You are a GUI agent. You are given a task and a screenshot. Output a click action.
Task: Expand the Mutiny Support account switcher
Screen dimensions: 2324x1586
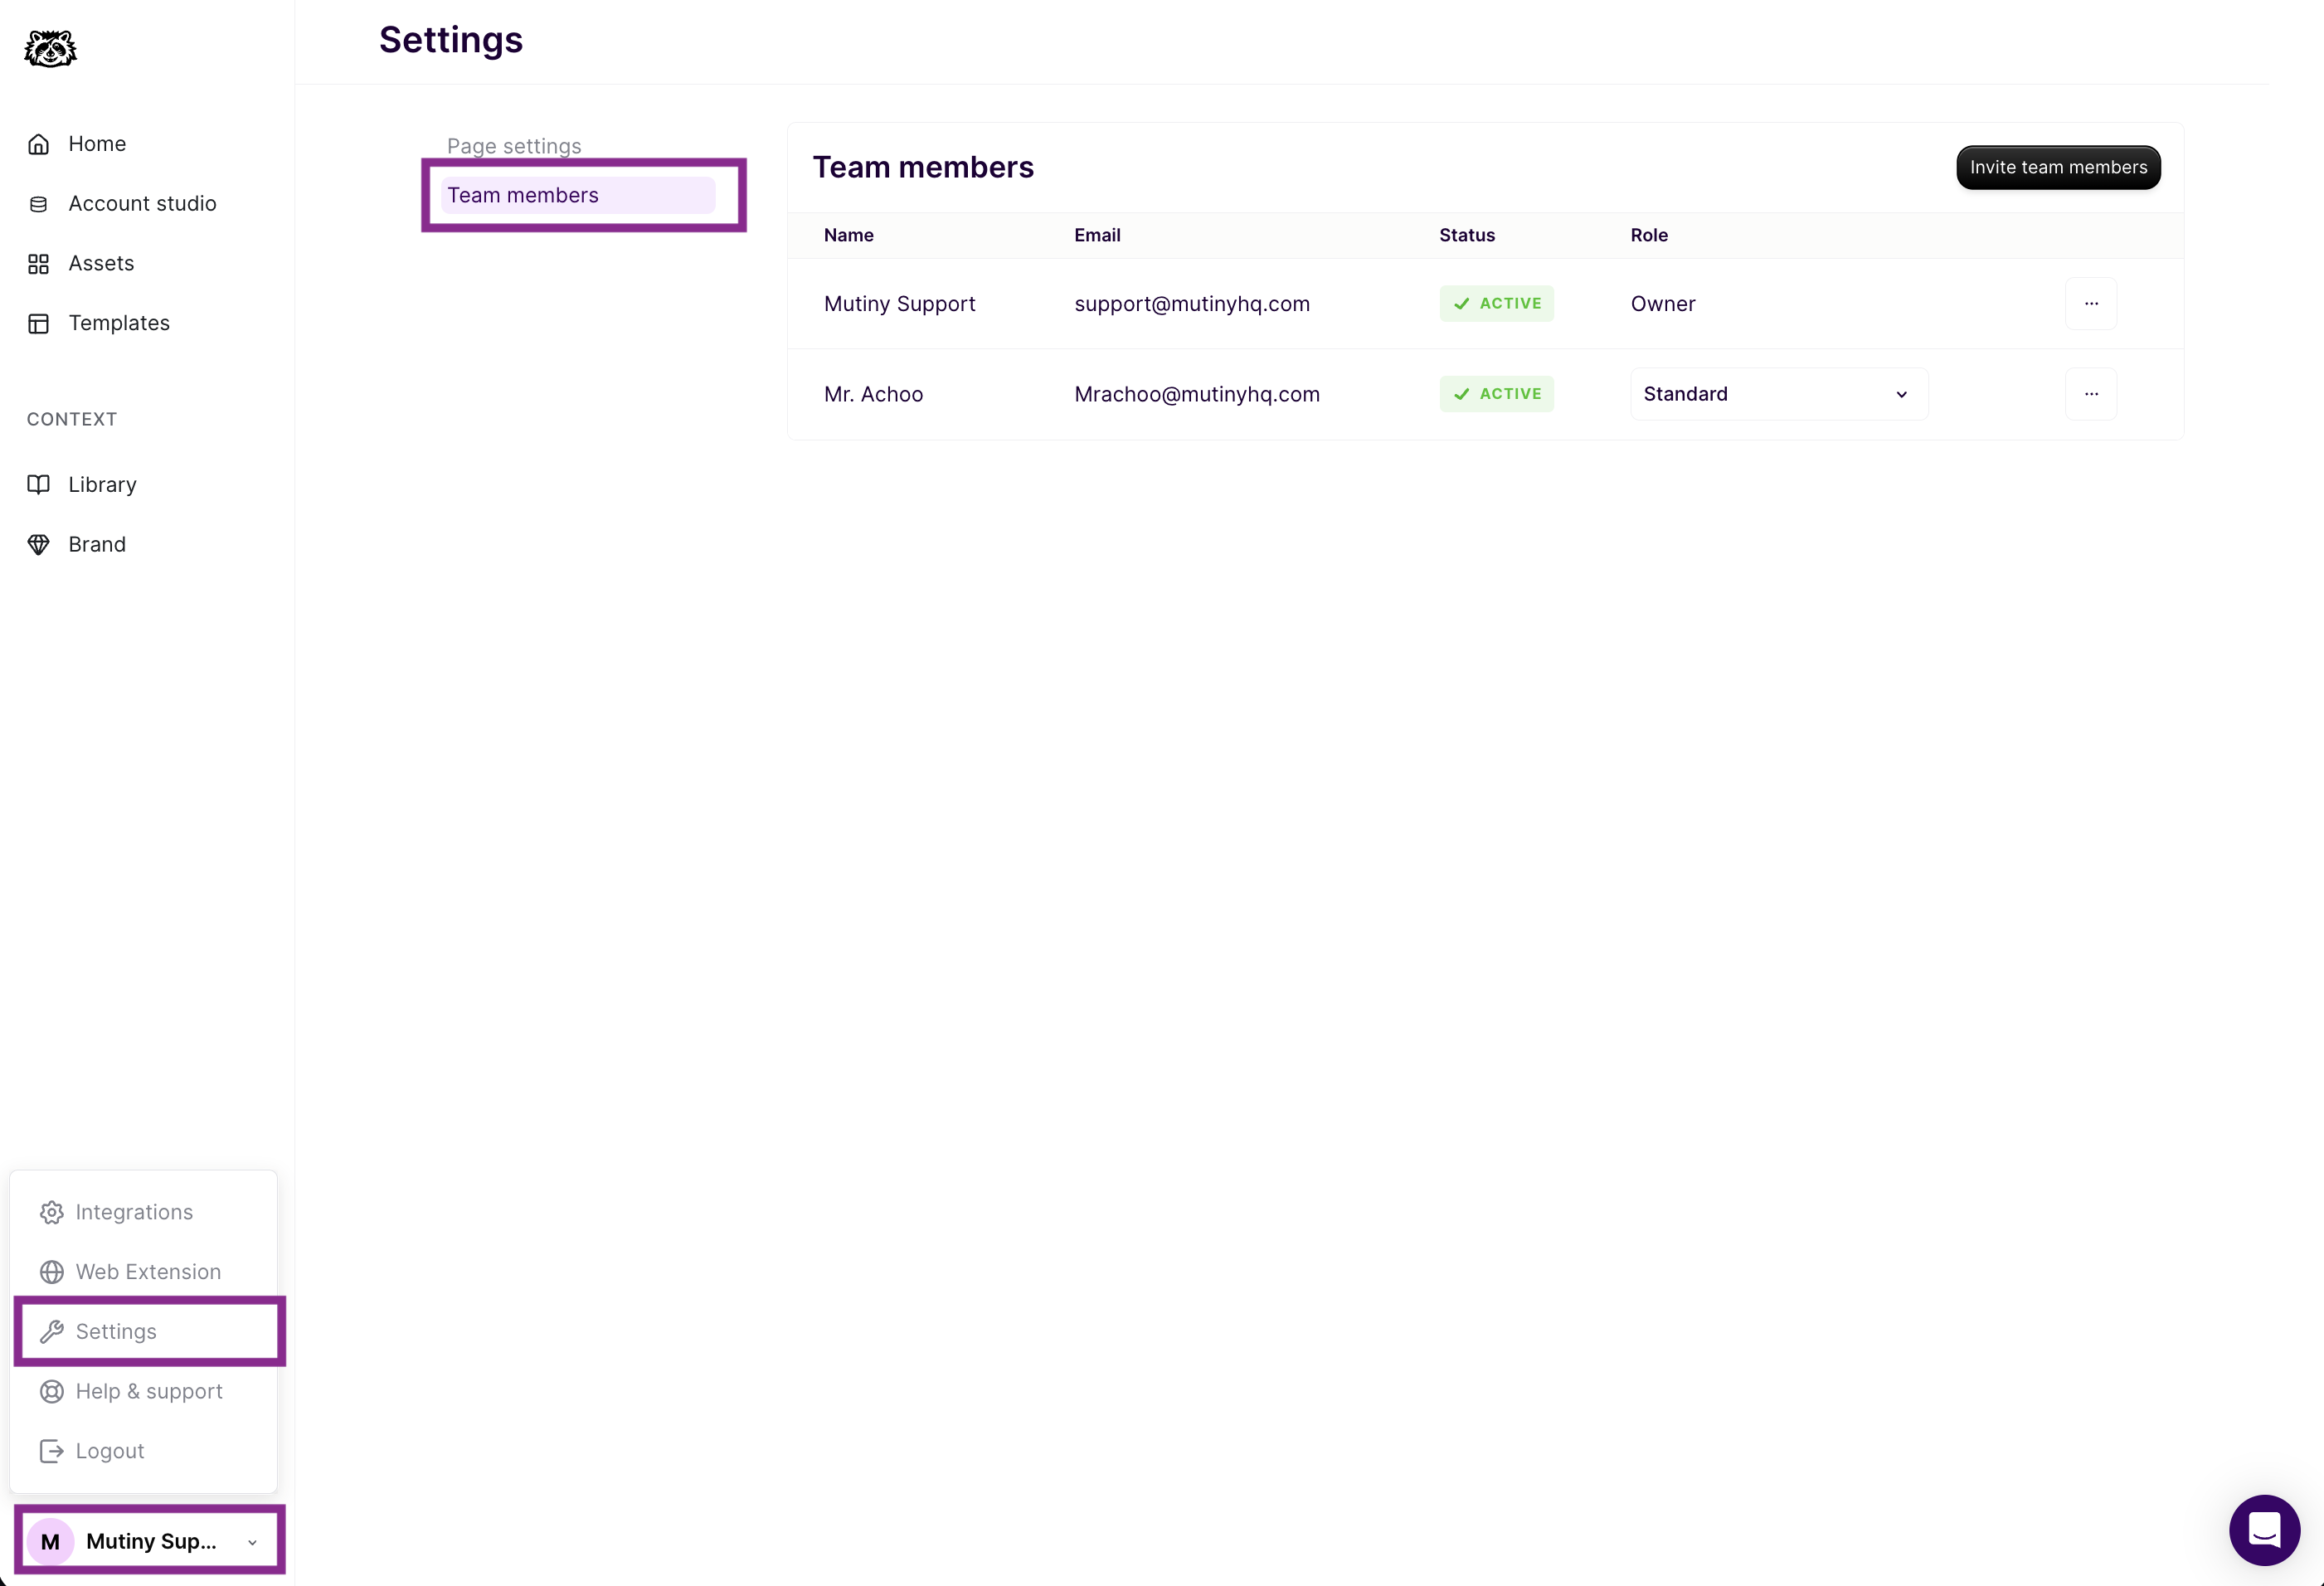pyautogui.click(x=148, y=1540)
